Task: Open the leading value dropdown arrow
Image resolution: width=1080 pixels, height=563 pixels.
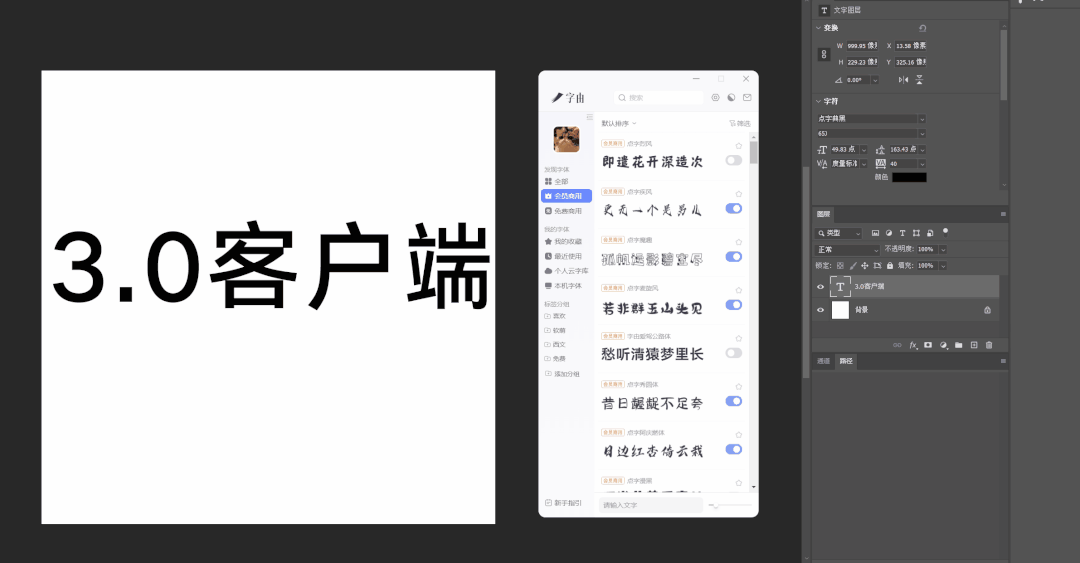Action: [x=922, y=150]
